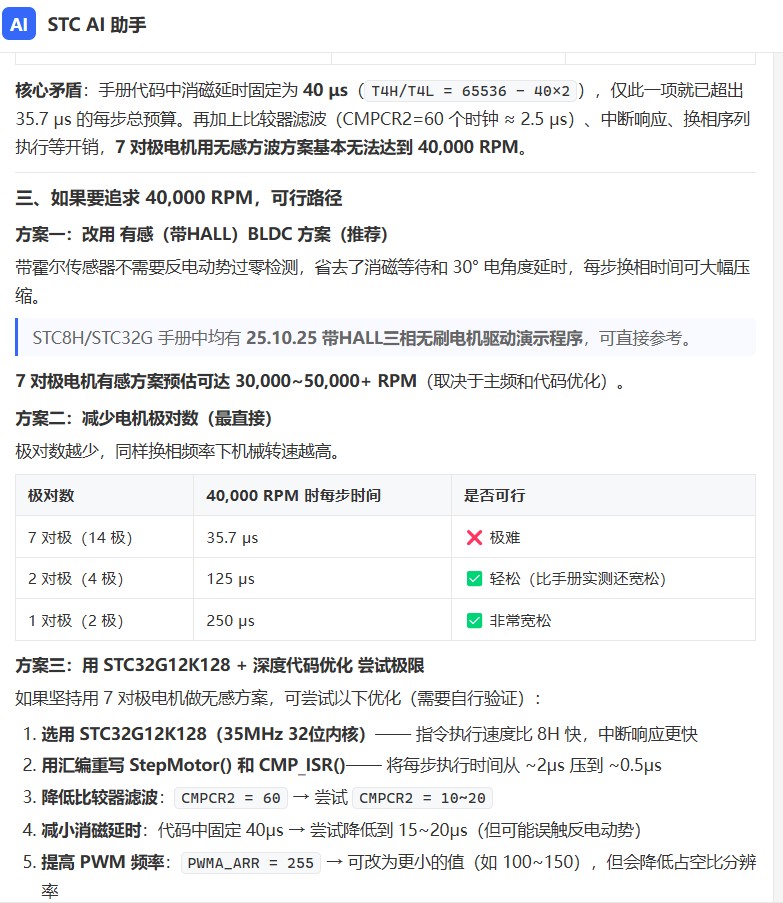This screenshot has height=903, width=783.
Task: Click green check icon next to 非常宽松
Action: pos(474,620)
